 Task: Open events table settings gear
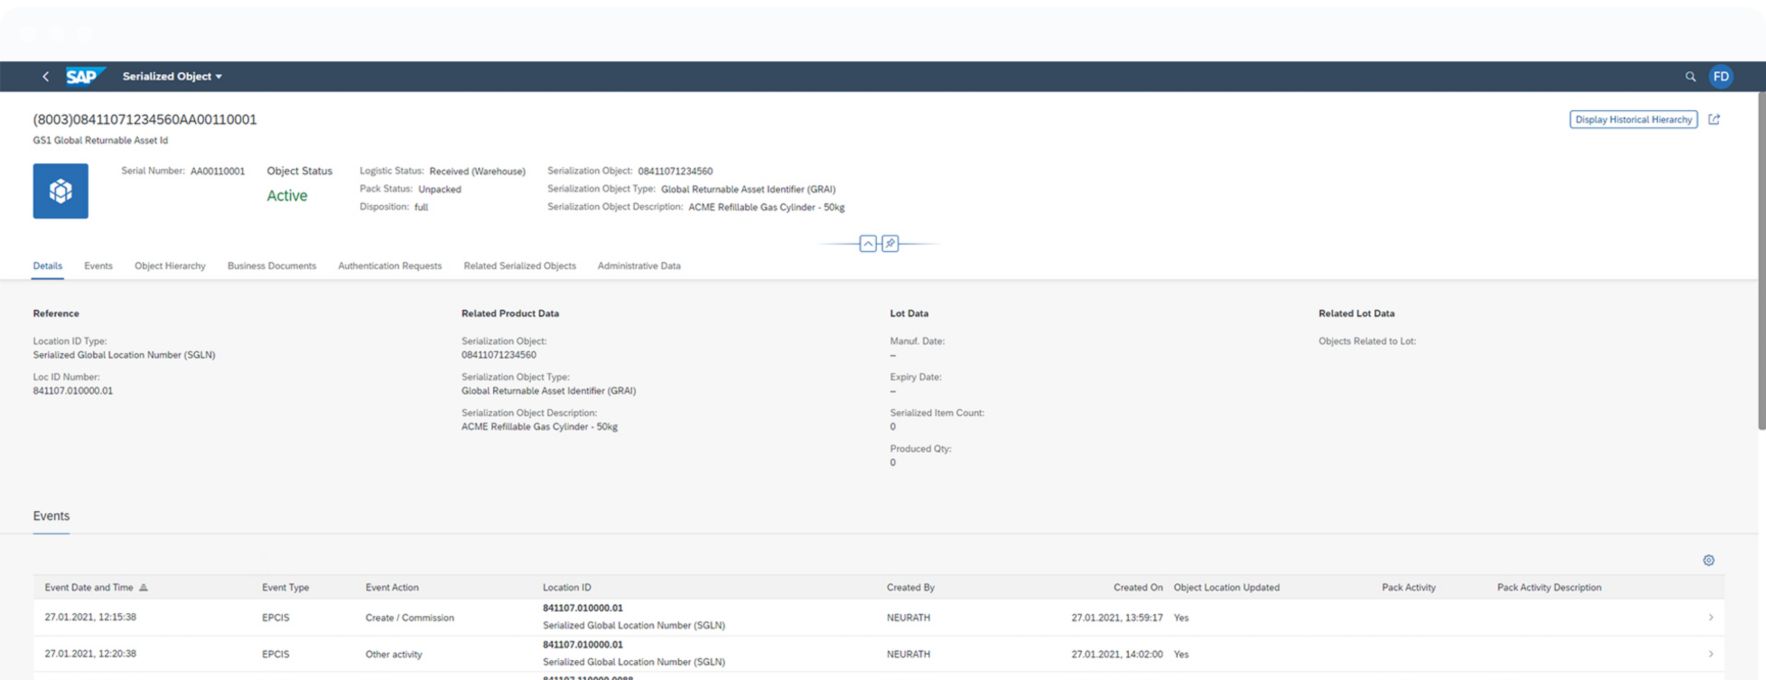tap(1708, 560)
